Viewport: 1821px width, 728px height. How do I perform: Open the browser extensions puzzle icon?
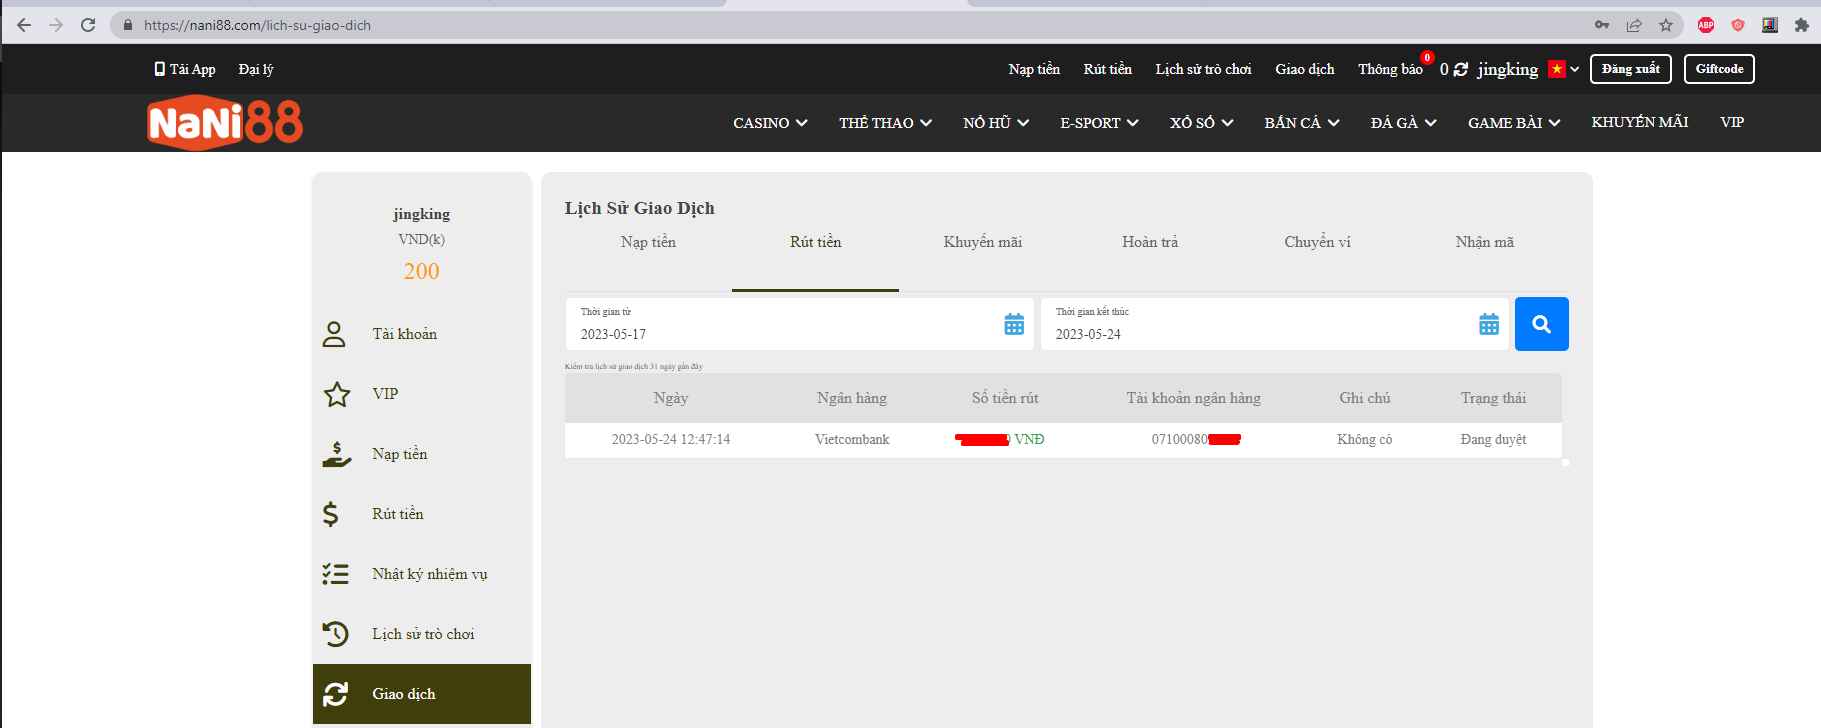pos(1802,25)
